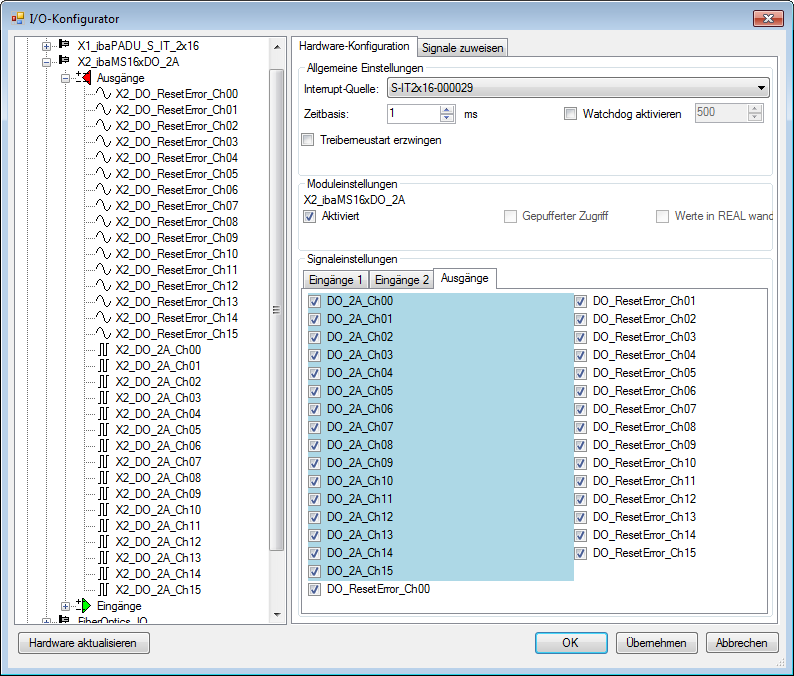The image size is (794, 676).
Task: Click the analog wave icon of X2_DO_ResetError_Ch09
Action: (103, 237)
